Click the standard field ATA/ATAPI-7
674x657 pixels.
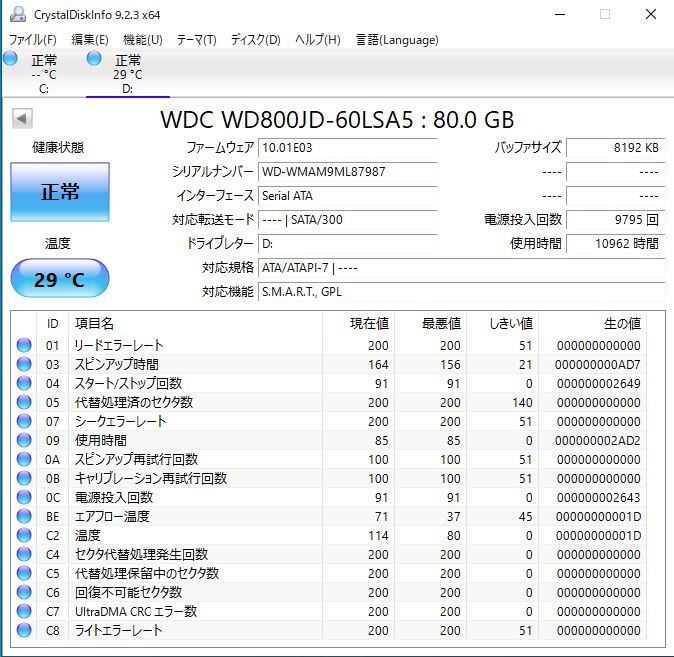[462, 268]
